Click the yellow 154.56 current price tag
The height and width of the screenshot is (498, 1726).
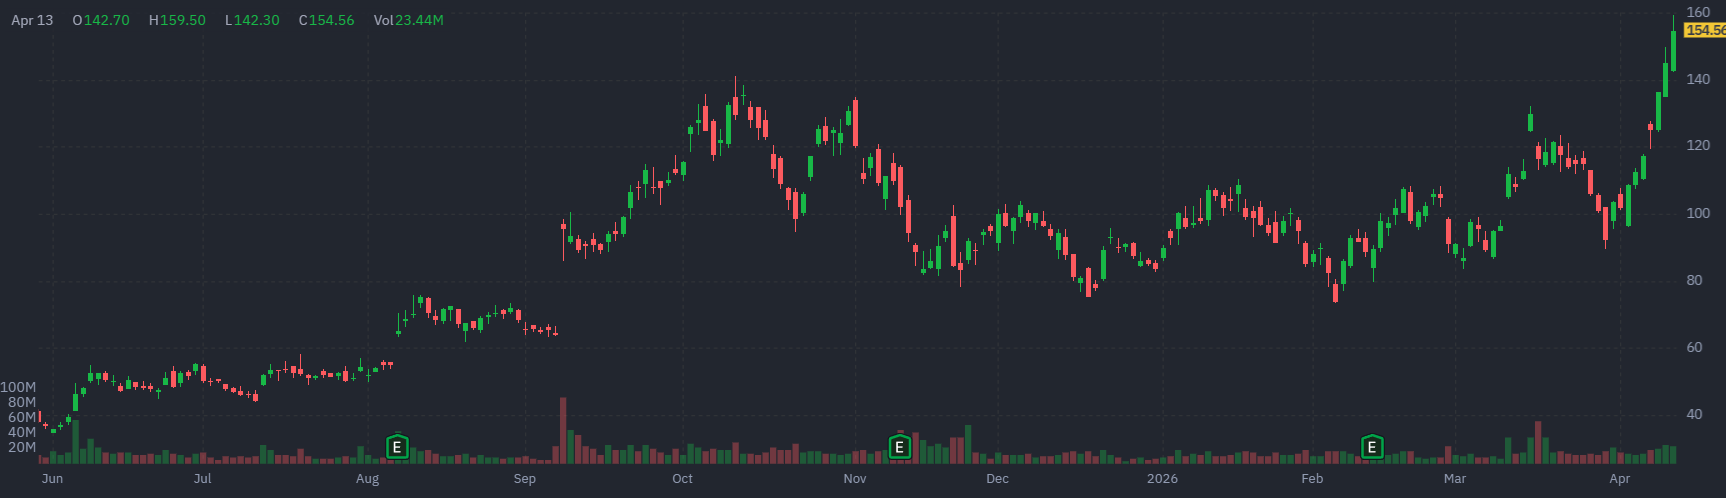pos(1705,31)
